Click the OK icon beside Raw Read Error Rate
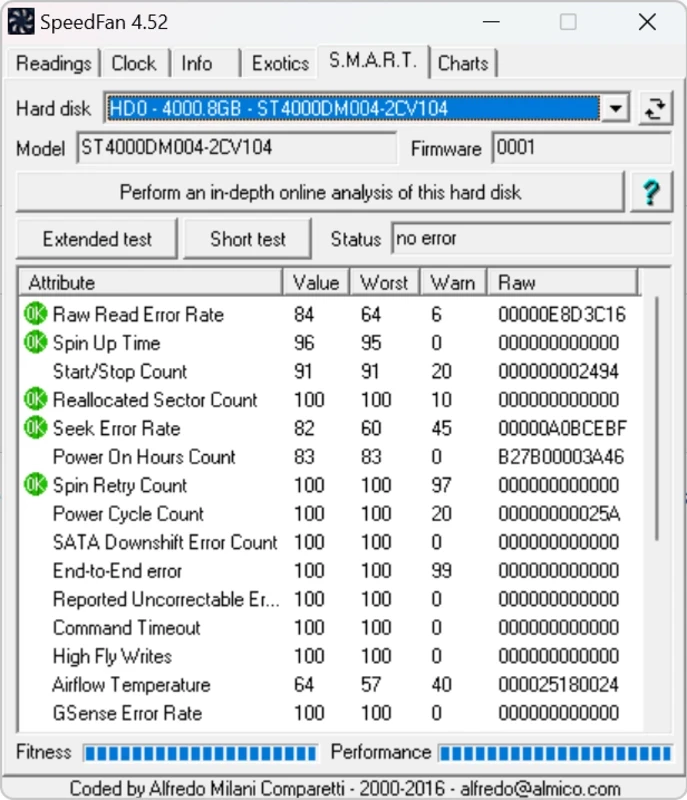Viewport: 687px width, 800px height. tap(35, 314)
